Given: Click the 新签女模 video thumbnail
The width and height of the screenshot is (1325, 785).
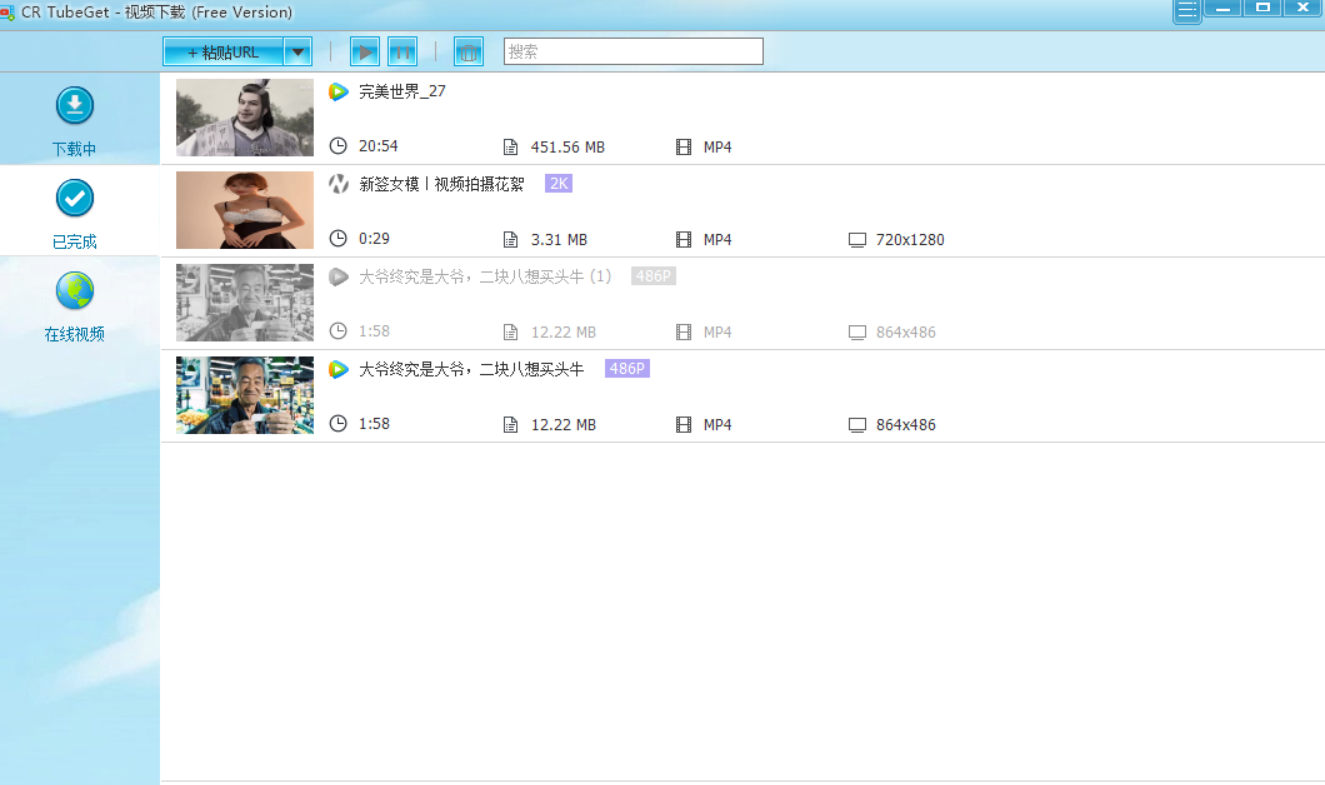Looking at the screenshot, I should pyautogui.click(x=245, y=210).
